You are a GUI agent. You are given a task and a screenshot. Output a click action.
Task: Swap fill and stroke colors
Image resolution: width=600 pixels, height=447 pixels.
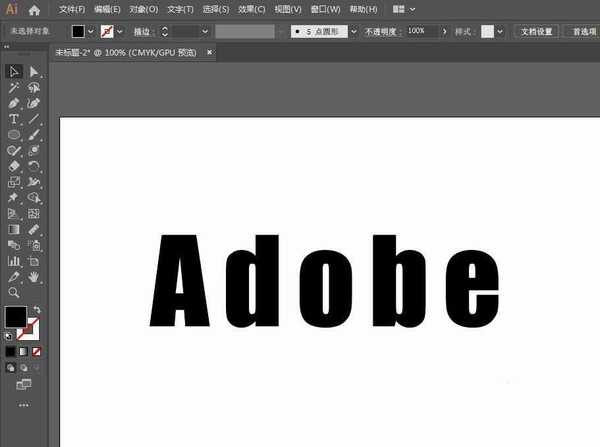(x=36, y=310)
